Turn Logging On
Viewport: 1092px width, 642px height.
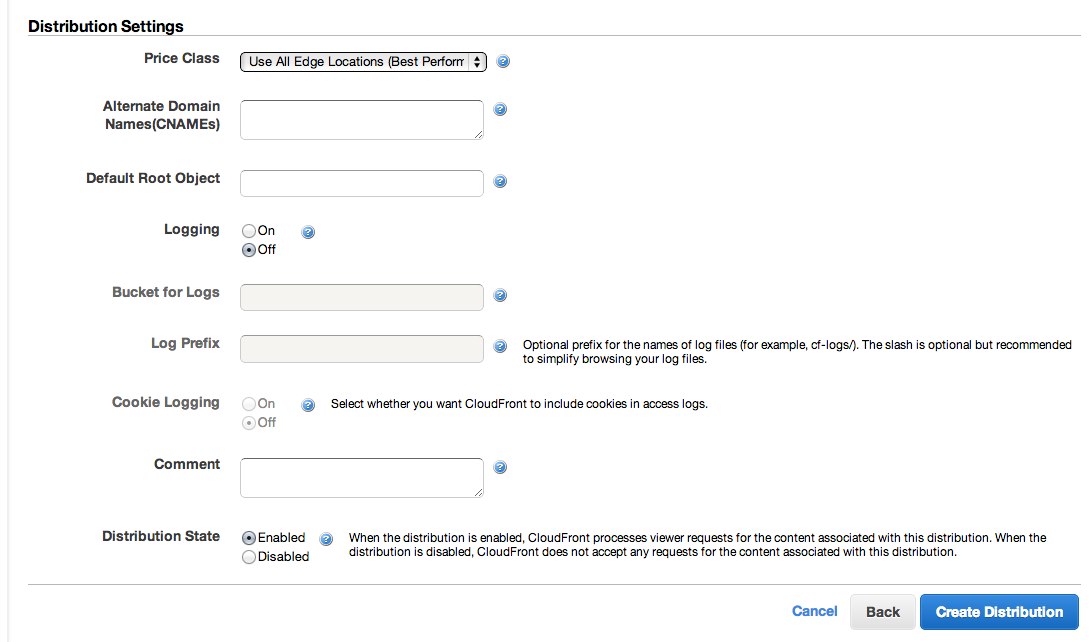(249, 231)
